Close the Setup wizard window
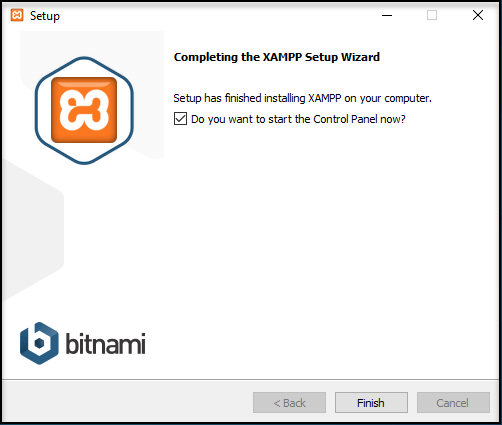The image size is (502, 425). (x=478, y=15)
